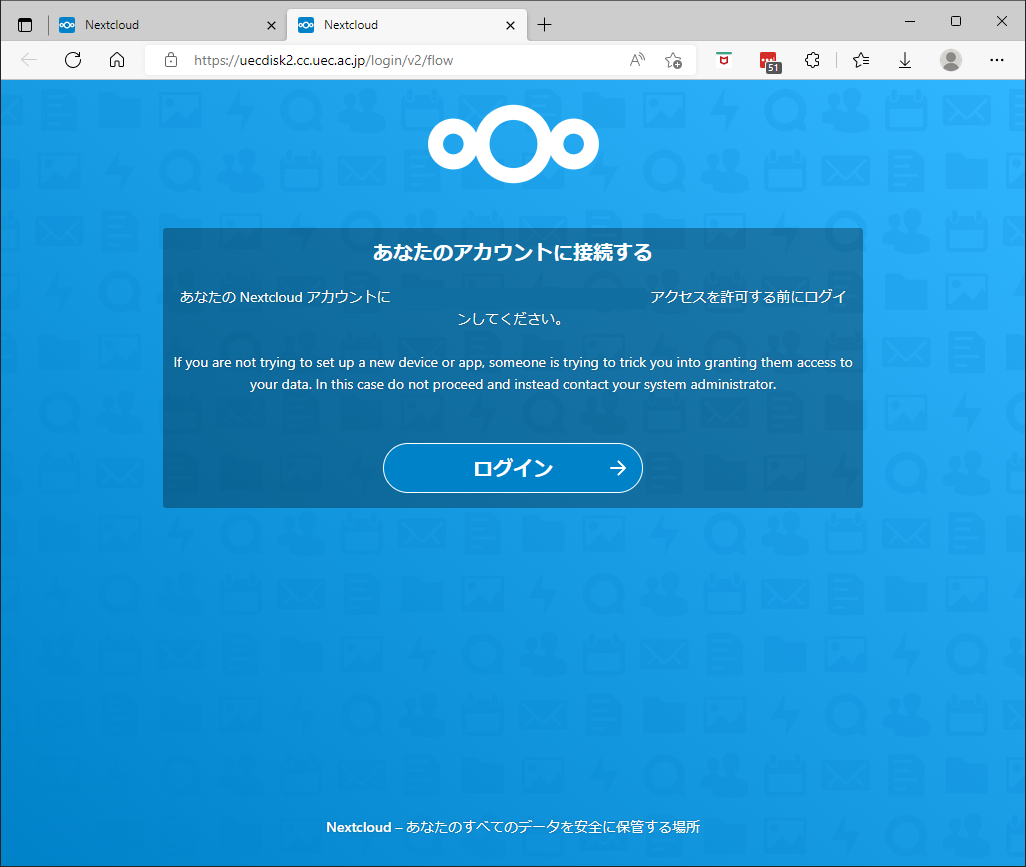Close the first Nextcloud tab
The image size is (1026, 867).
[272, 26]
